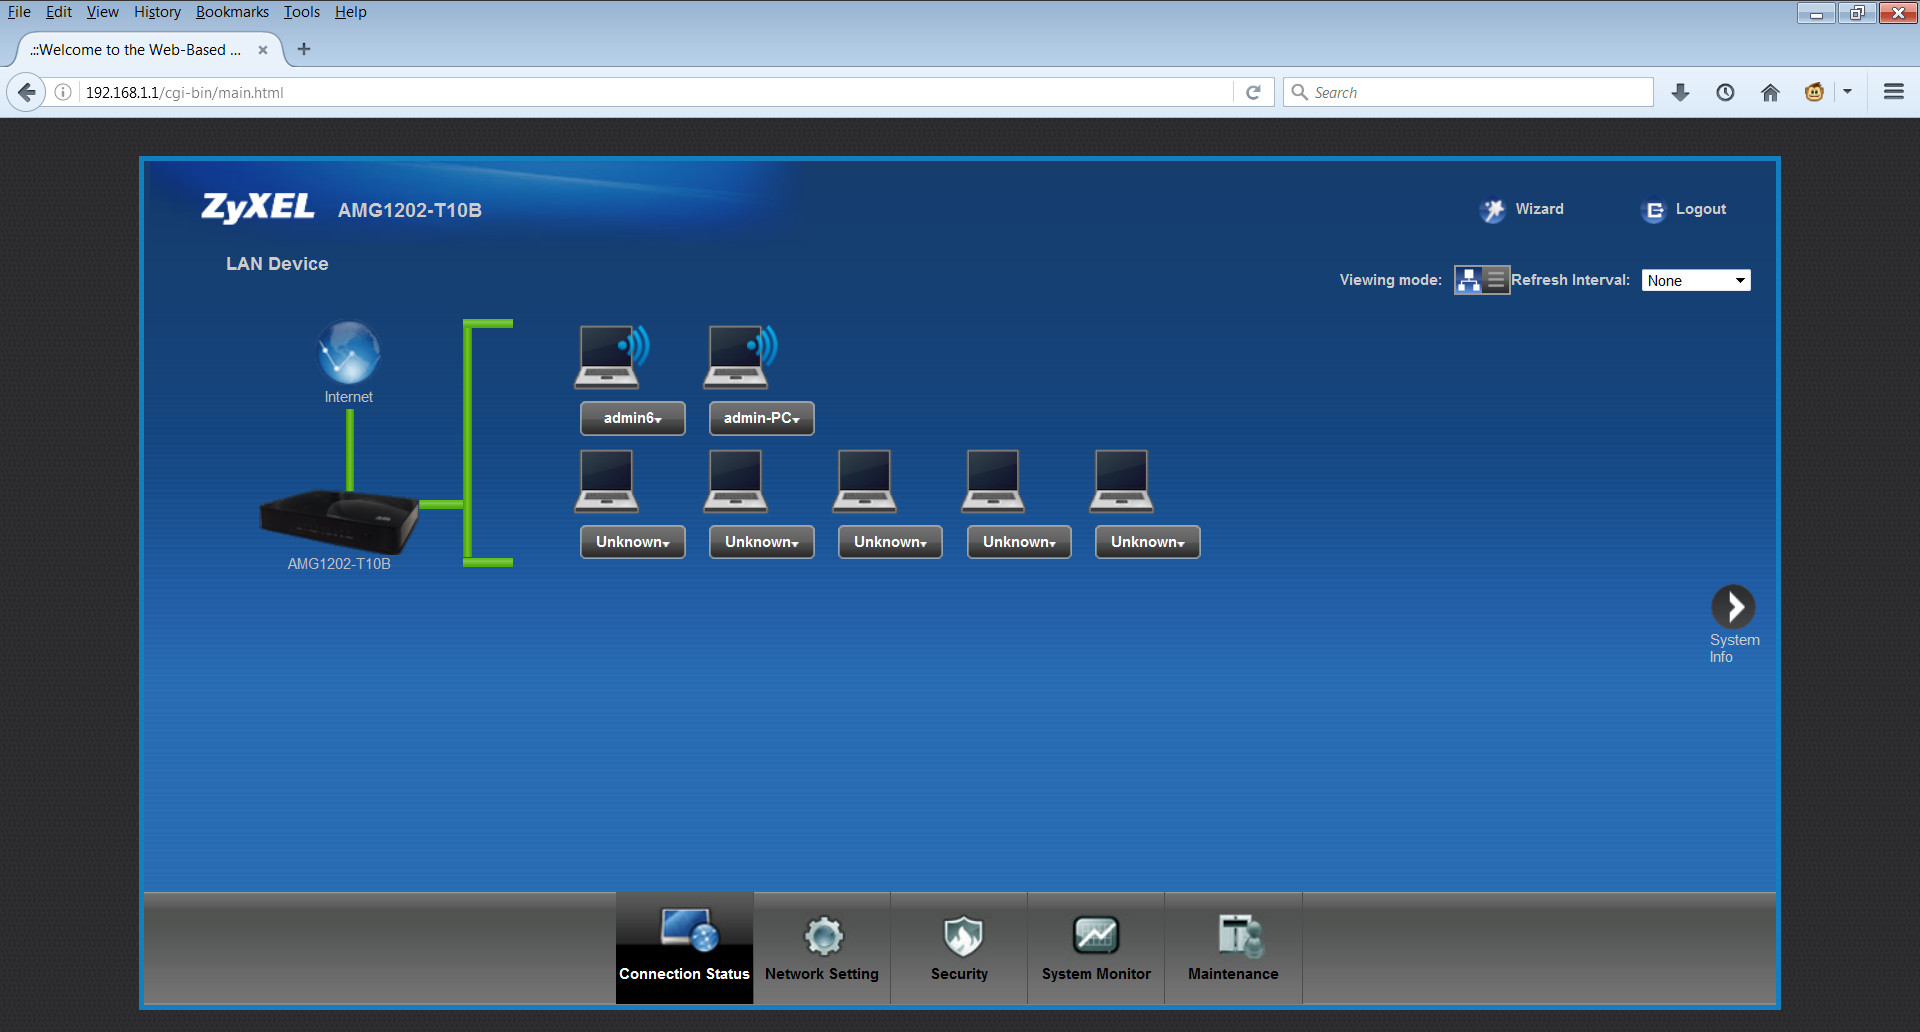
Task: Select the admin6 wireless laptop icon
Action: 612,357
